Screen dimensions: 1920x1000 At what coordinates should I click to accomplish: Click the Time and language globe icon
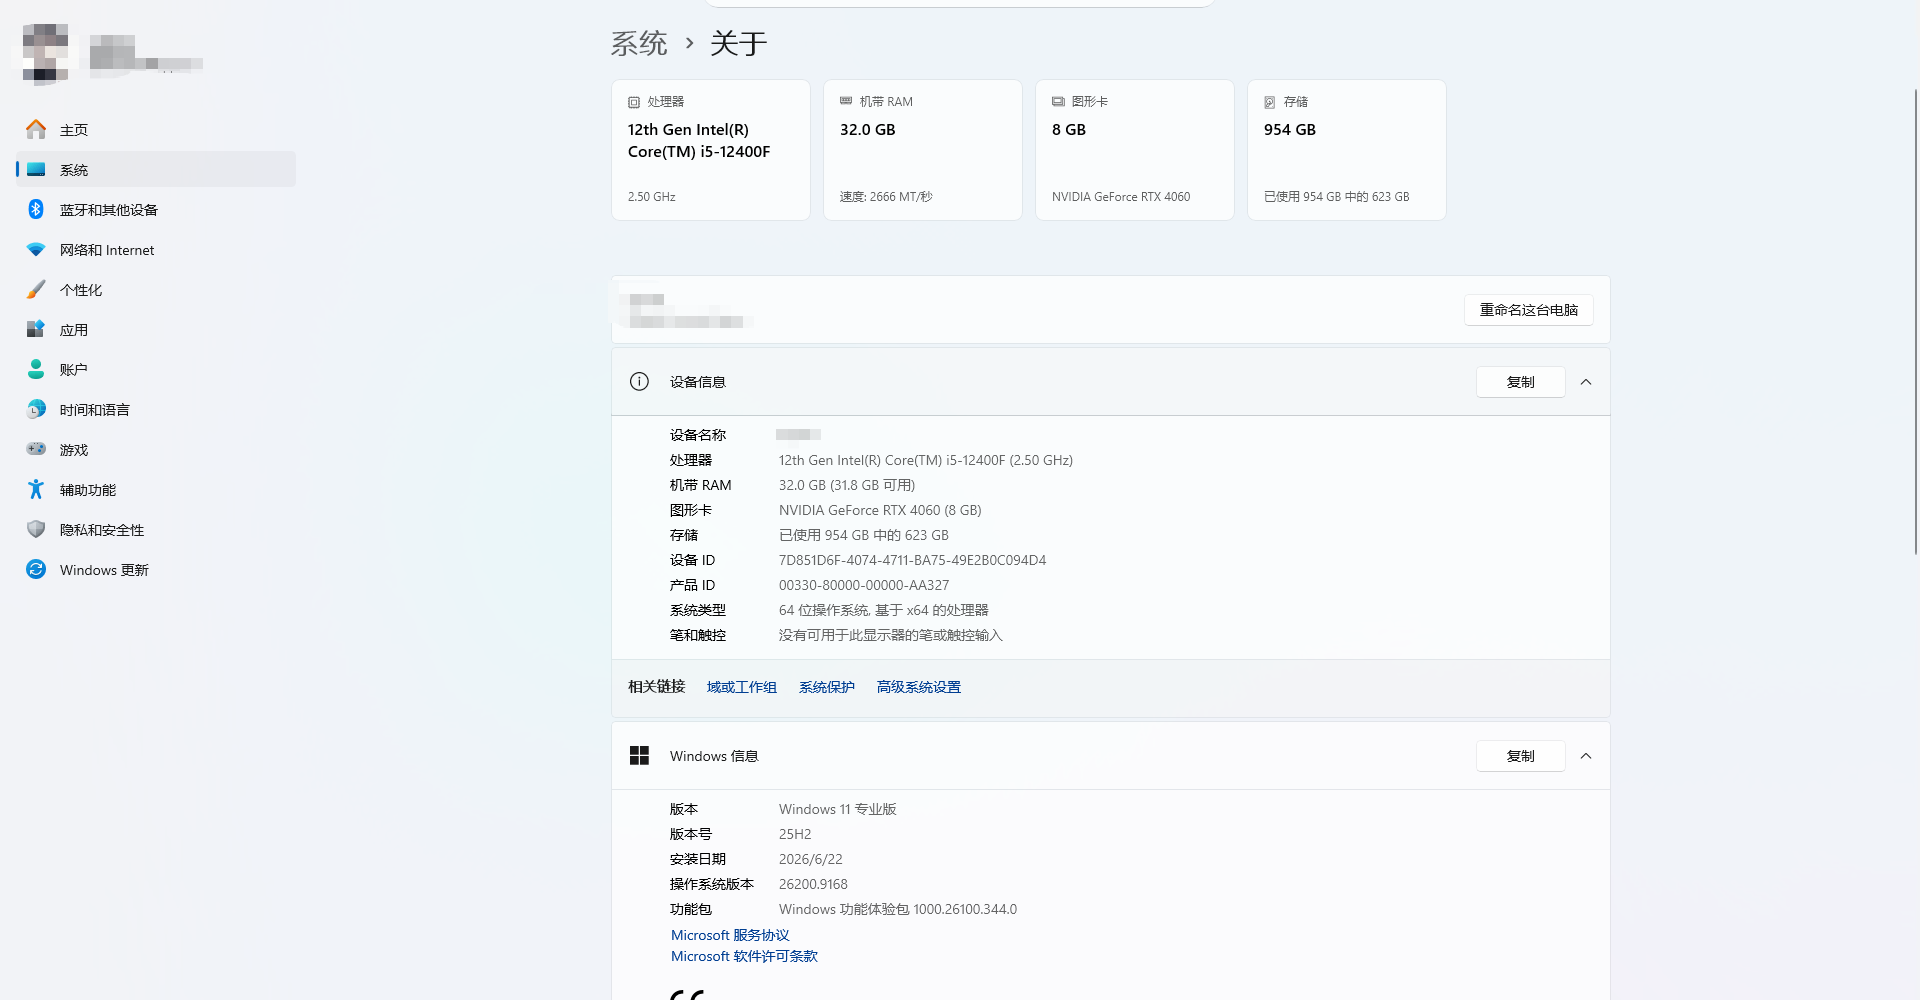click(36, 409)
